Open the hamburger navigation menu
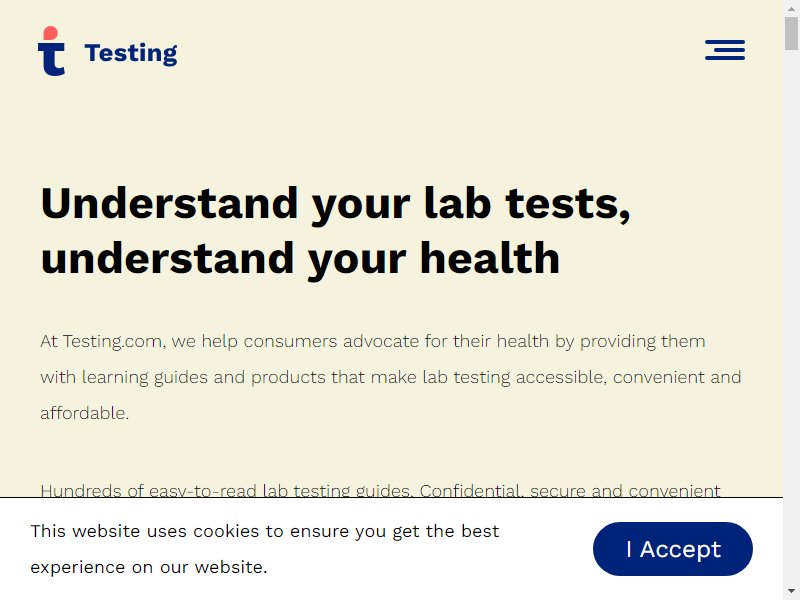 click(724, 50)
